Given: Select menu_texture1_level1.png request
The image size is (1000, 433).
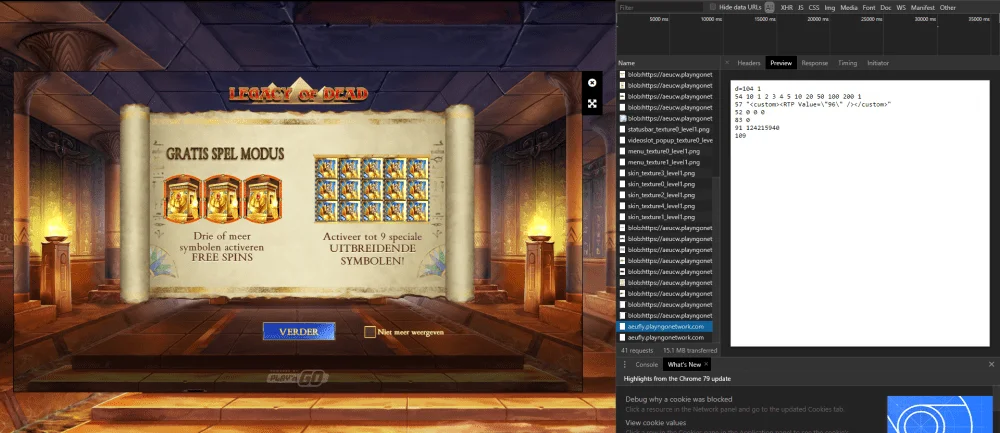Looking at the screenshot, I should click(x=665, y=162).
